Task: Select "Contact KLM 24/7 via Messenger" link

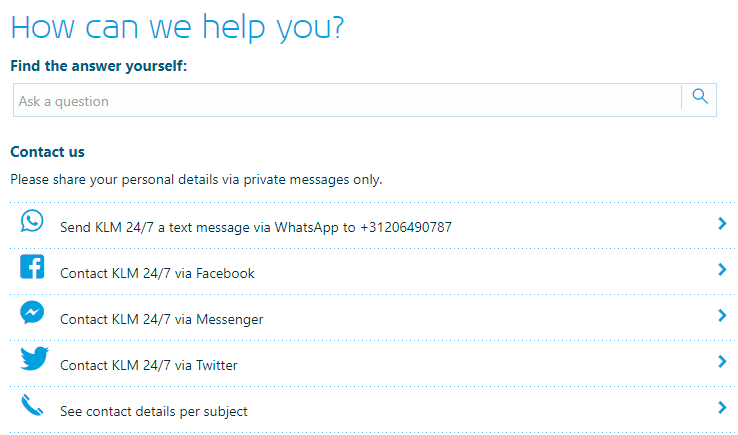Action: (161, 319)
